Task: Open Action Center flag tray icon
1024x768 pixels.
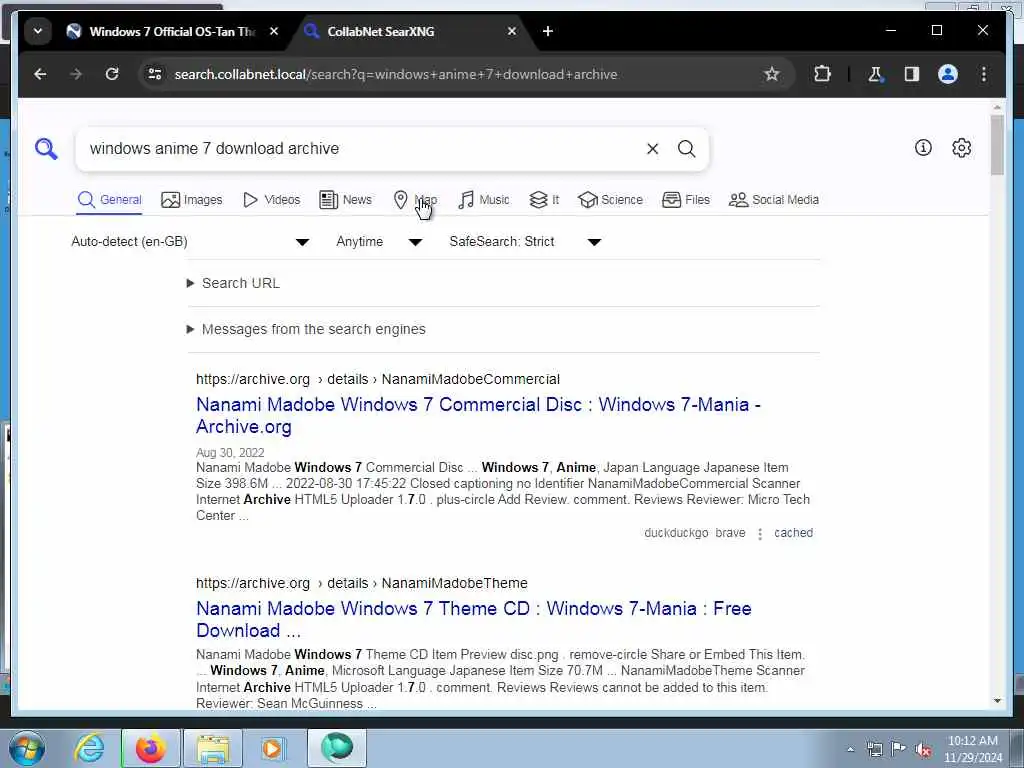Action: point(899,749)
